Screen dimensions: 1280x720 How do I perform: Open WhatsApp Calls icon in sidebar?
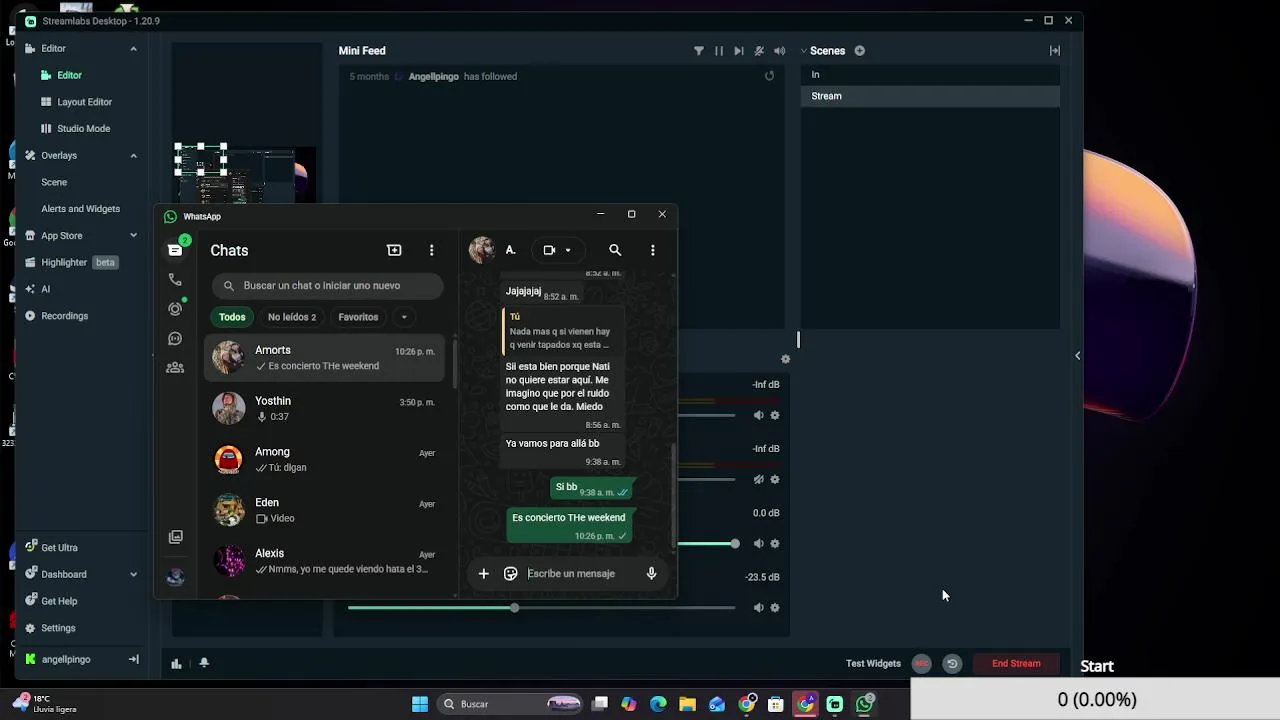(175, 280)
